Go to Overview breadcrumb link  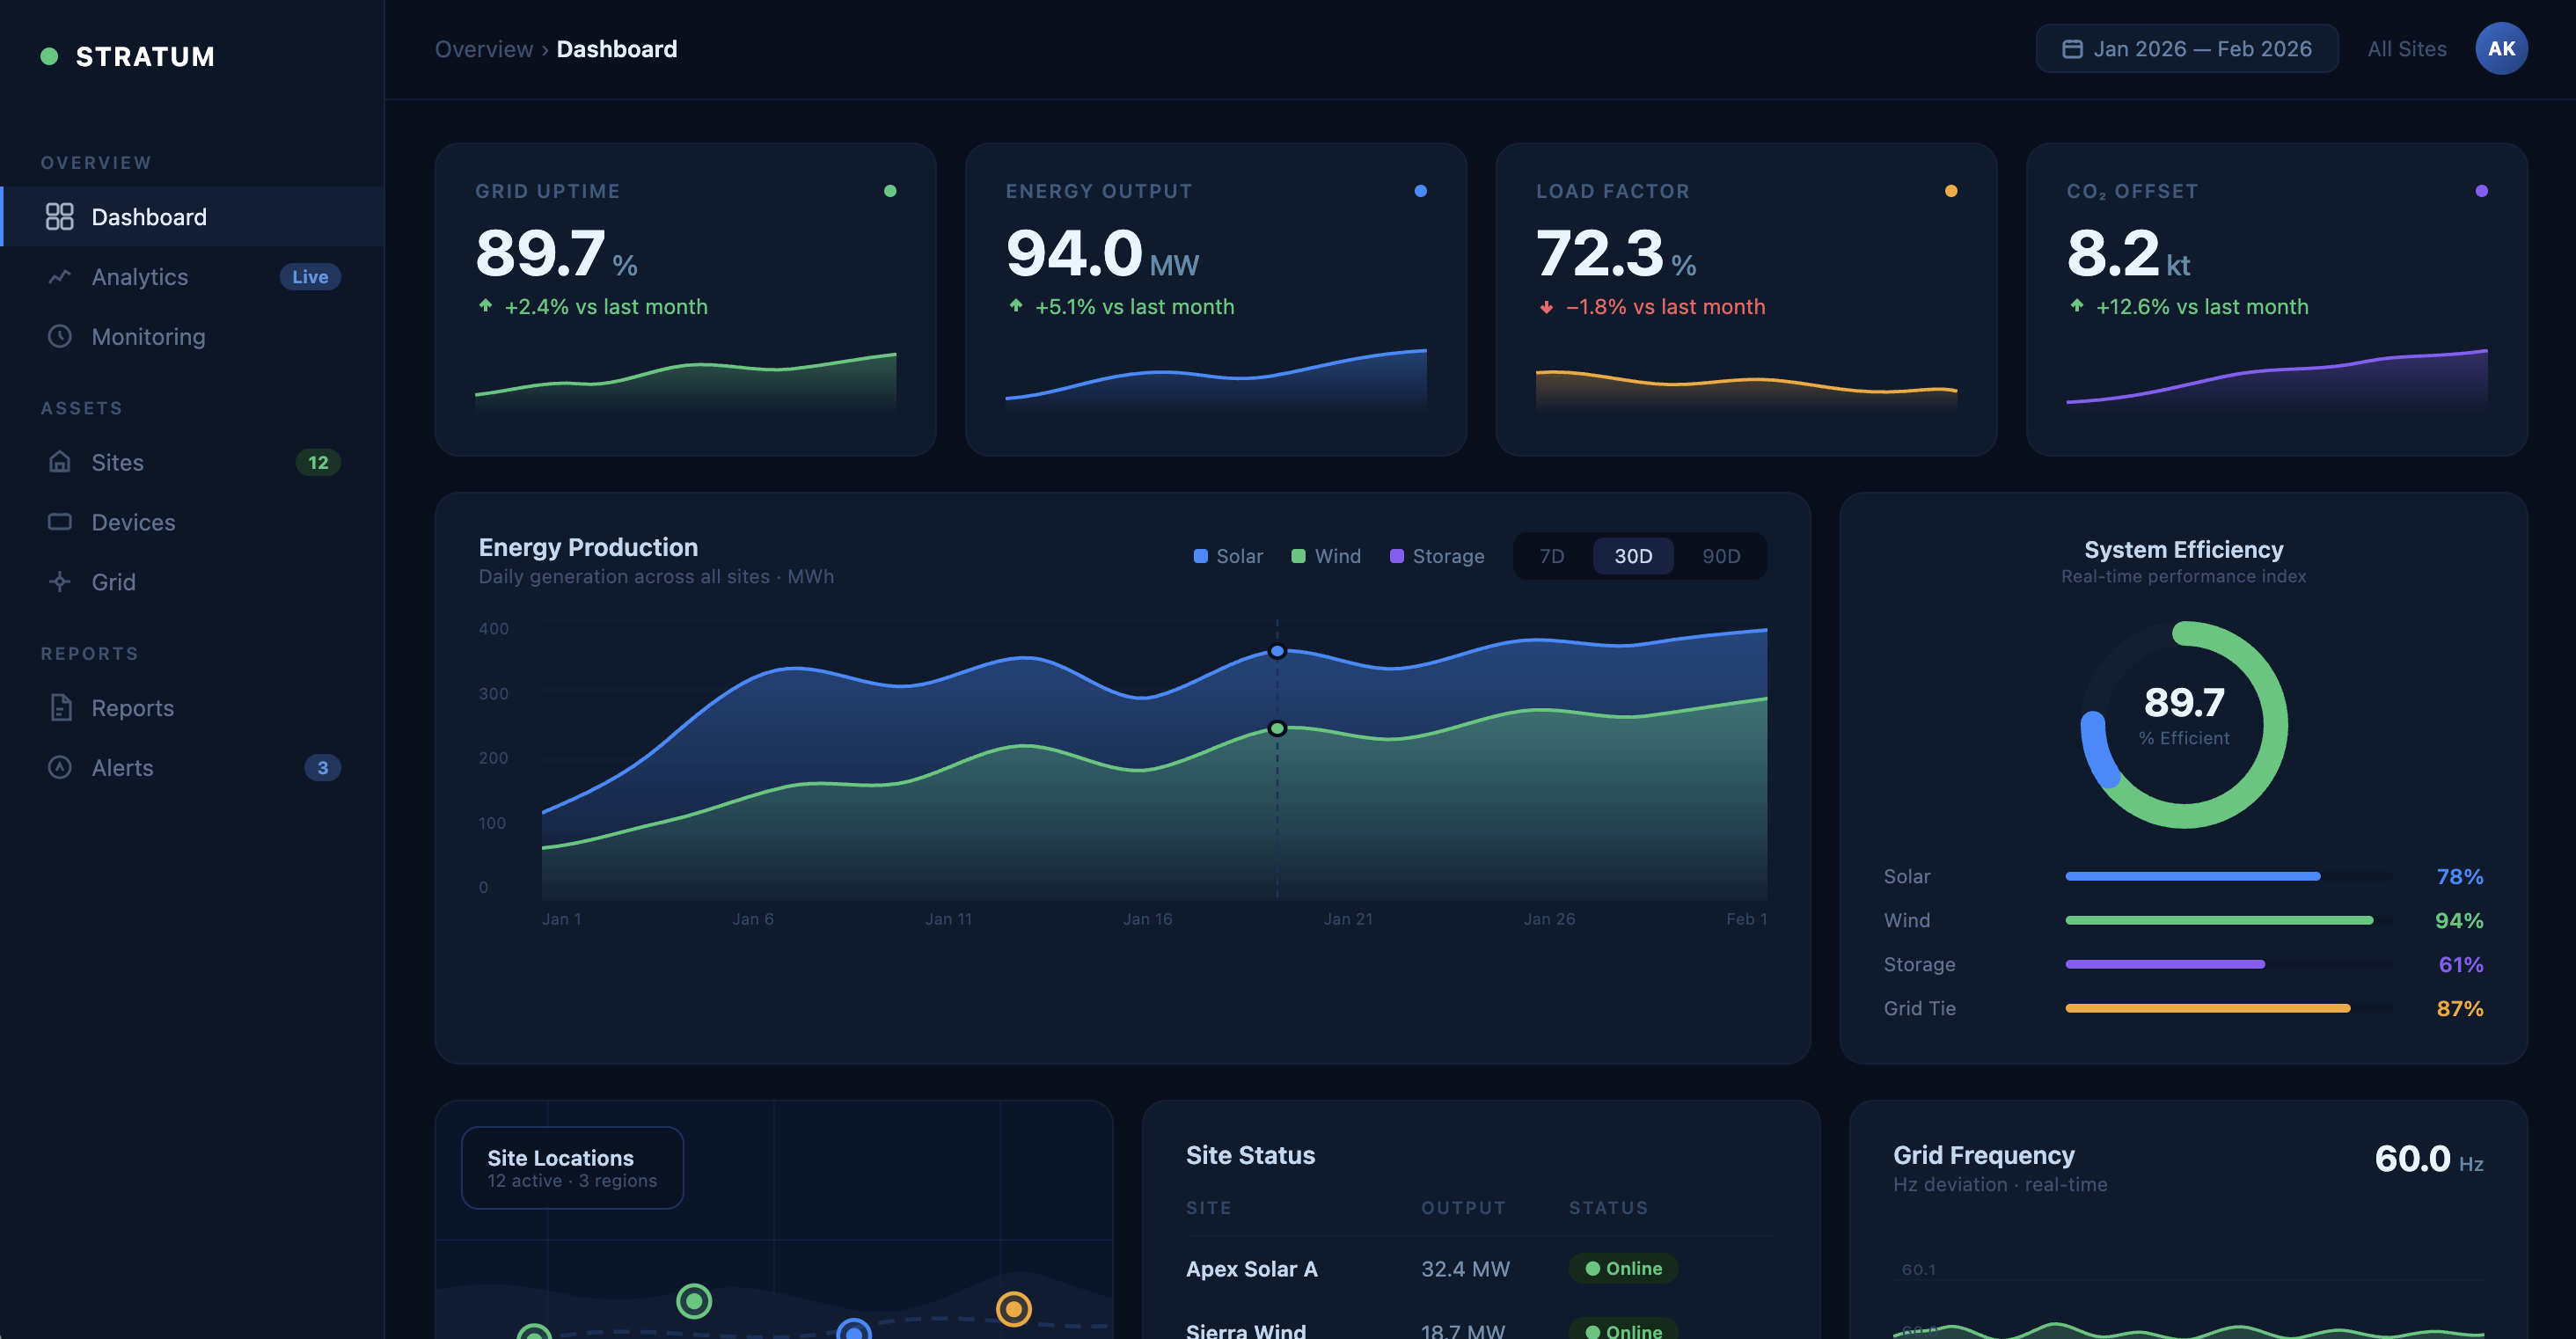(x=484, y=49)
